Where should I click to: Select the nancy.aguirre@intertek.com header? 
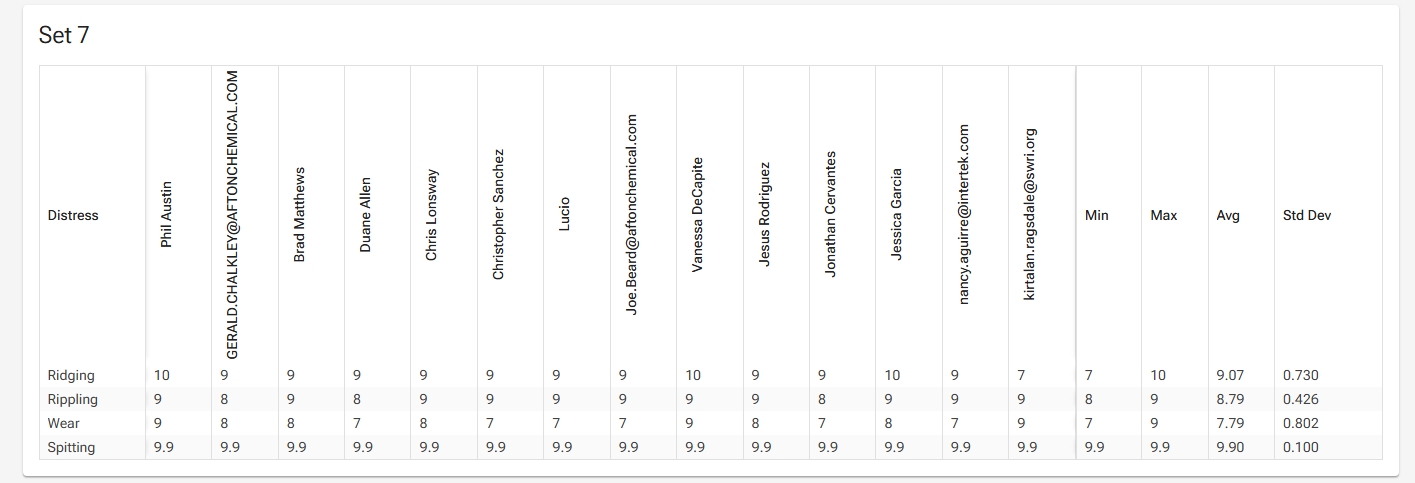[963, 215]
